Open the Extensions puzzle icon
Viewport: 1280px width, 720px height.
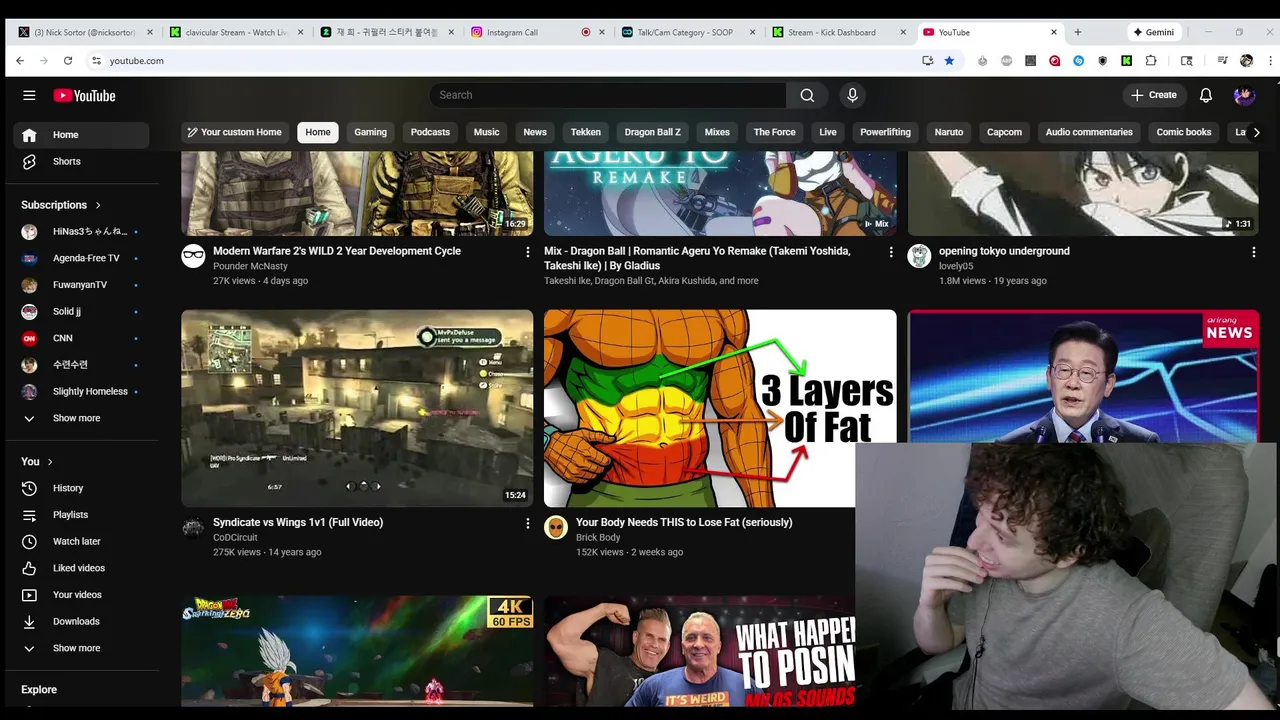[1151, 61]
